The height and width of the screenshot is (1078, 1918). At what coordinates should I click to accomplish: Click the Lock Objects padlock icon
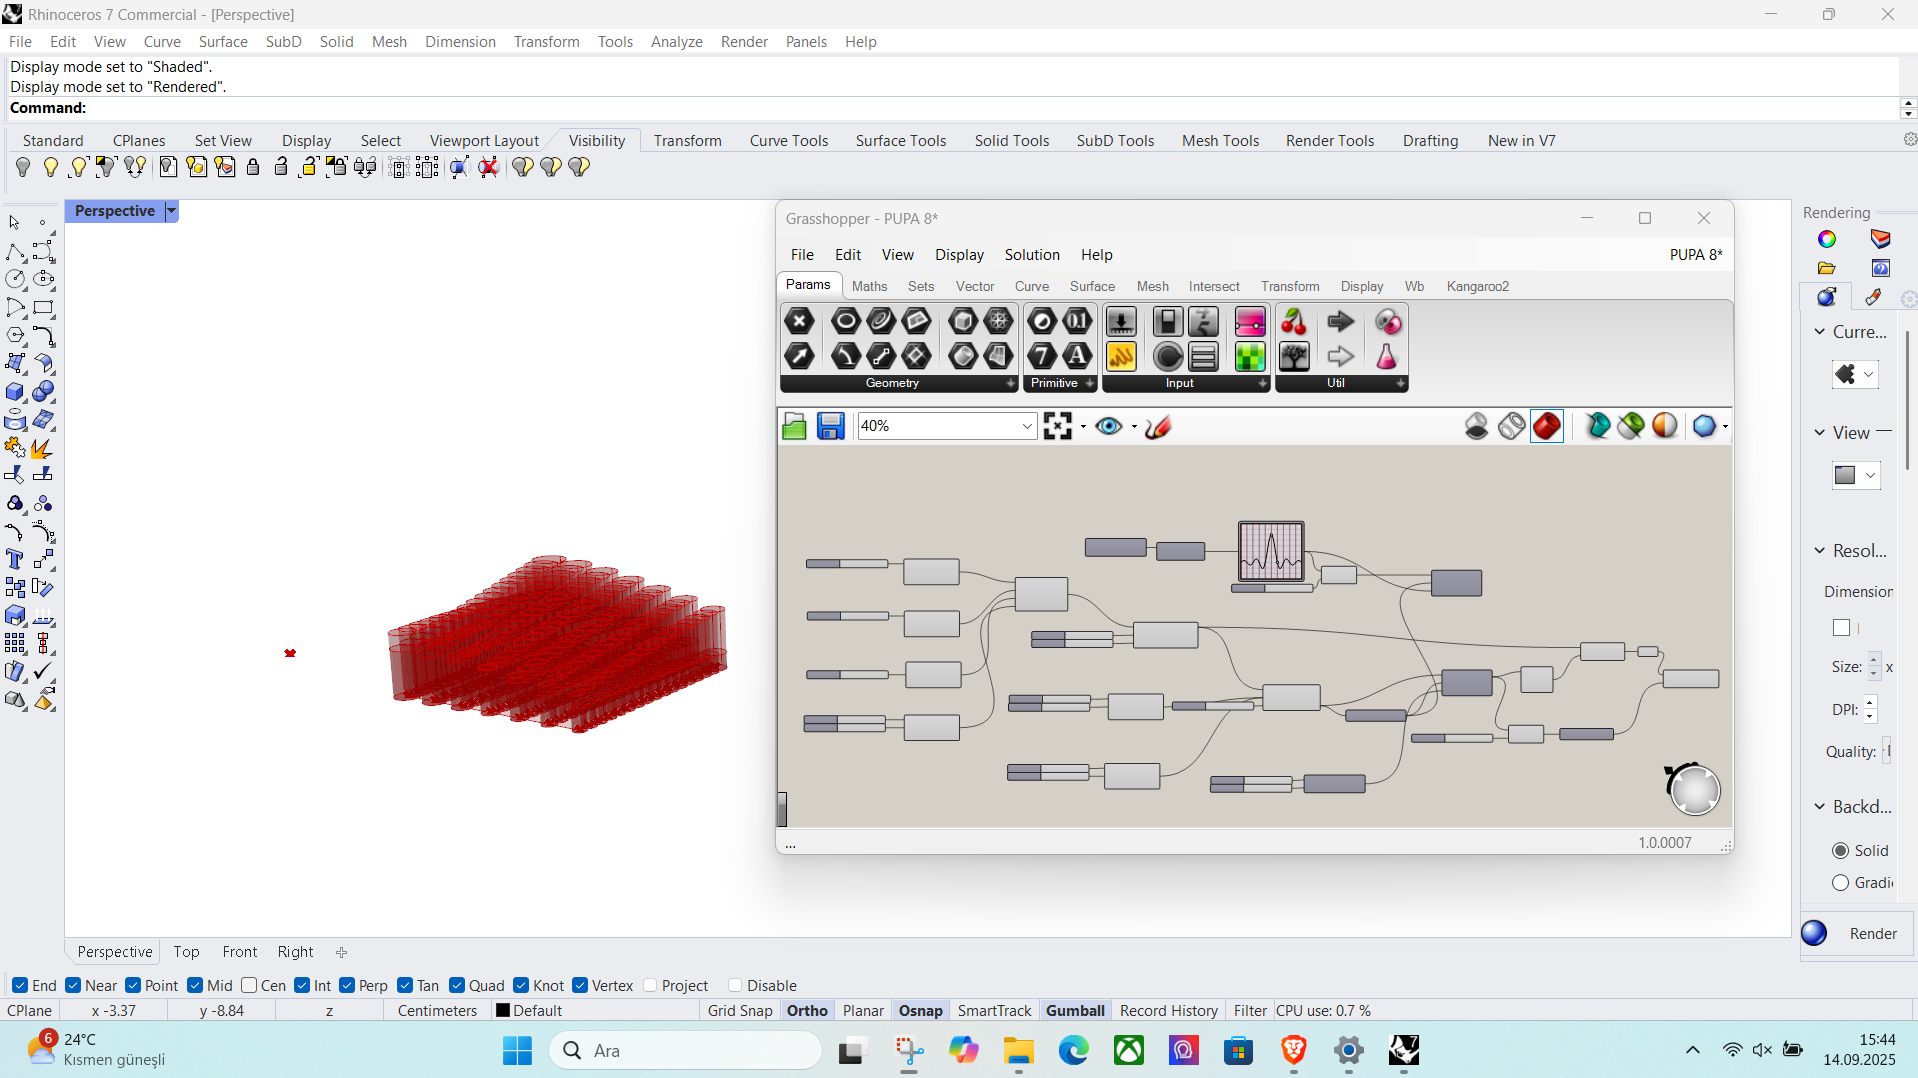pos(253,167)
